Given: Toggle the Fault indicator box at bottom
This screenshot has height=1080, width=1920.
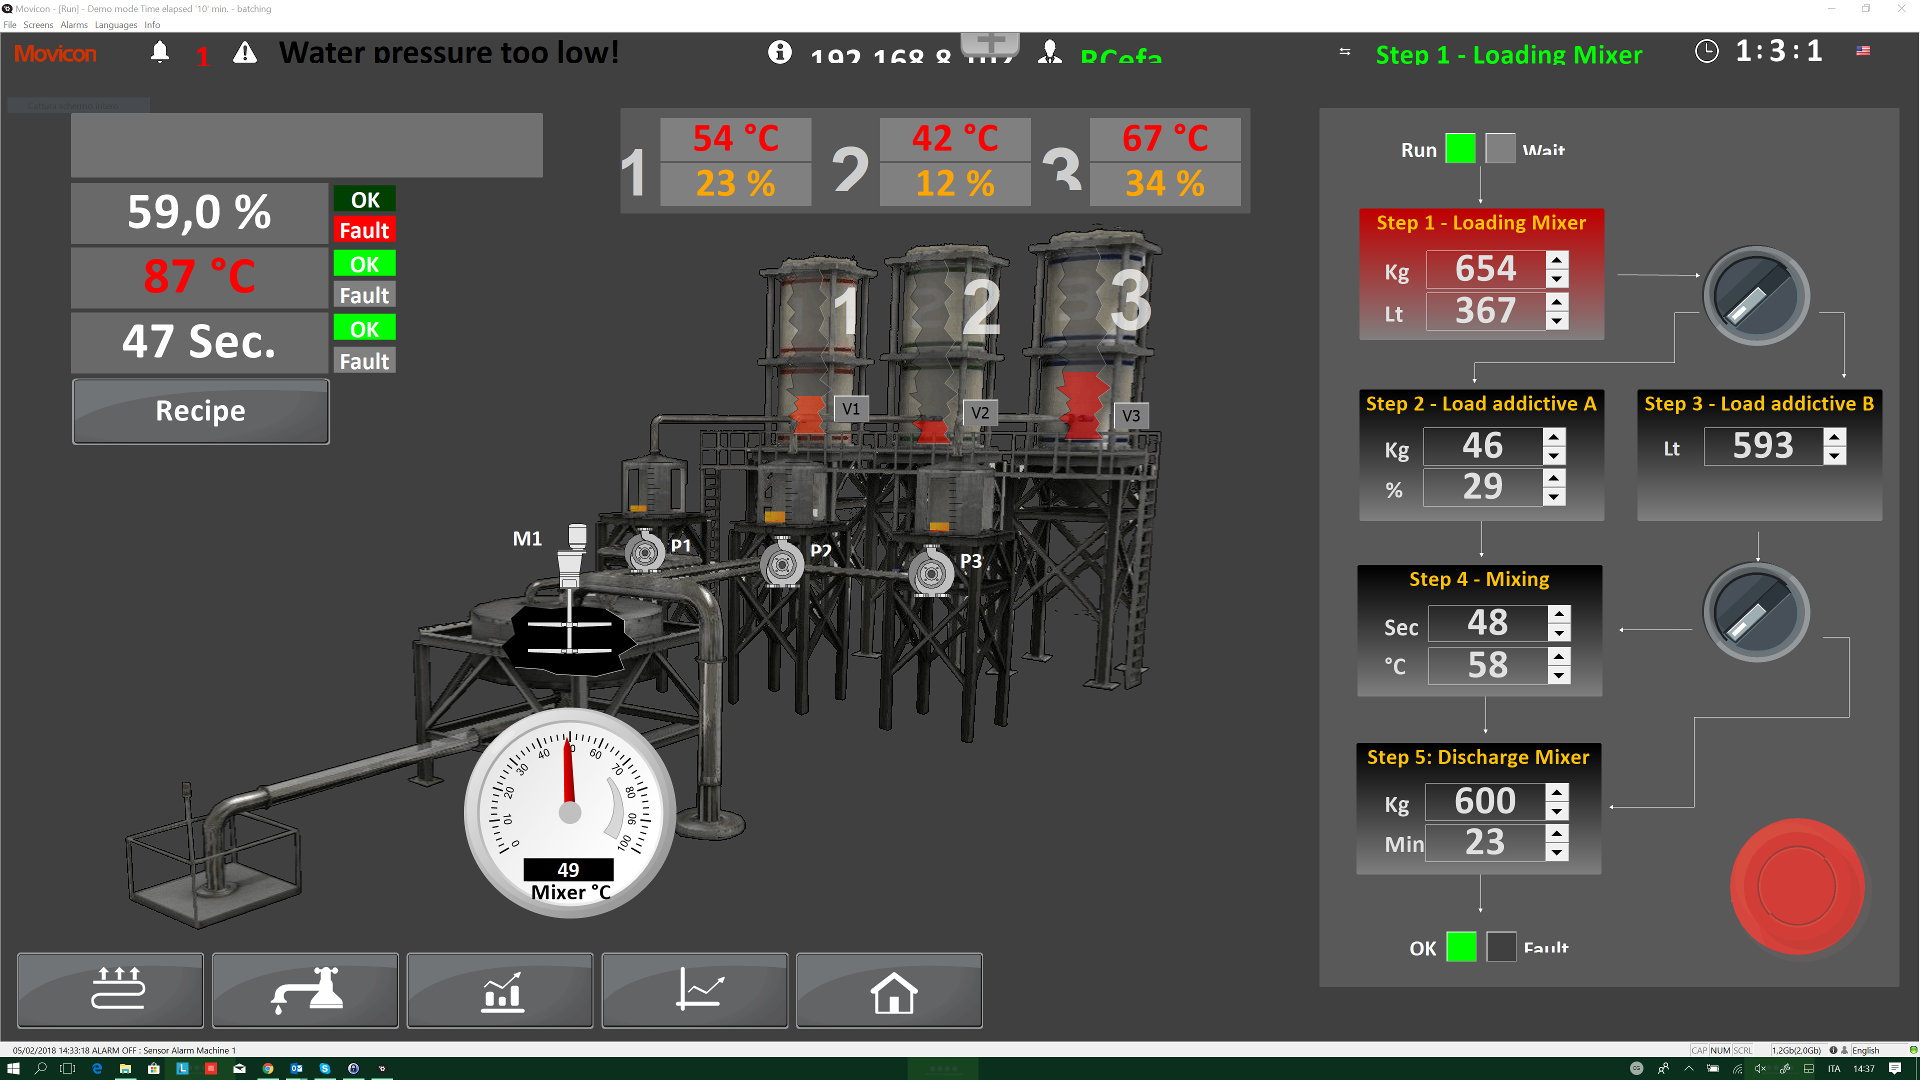Looking at the screenshot, I should pos(1502,947).
